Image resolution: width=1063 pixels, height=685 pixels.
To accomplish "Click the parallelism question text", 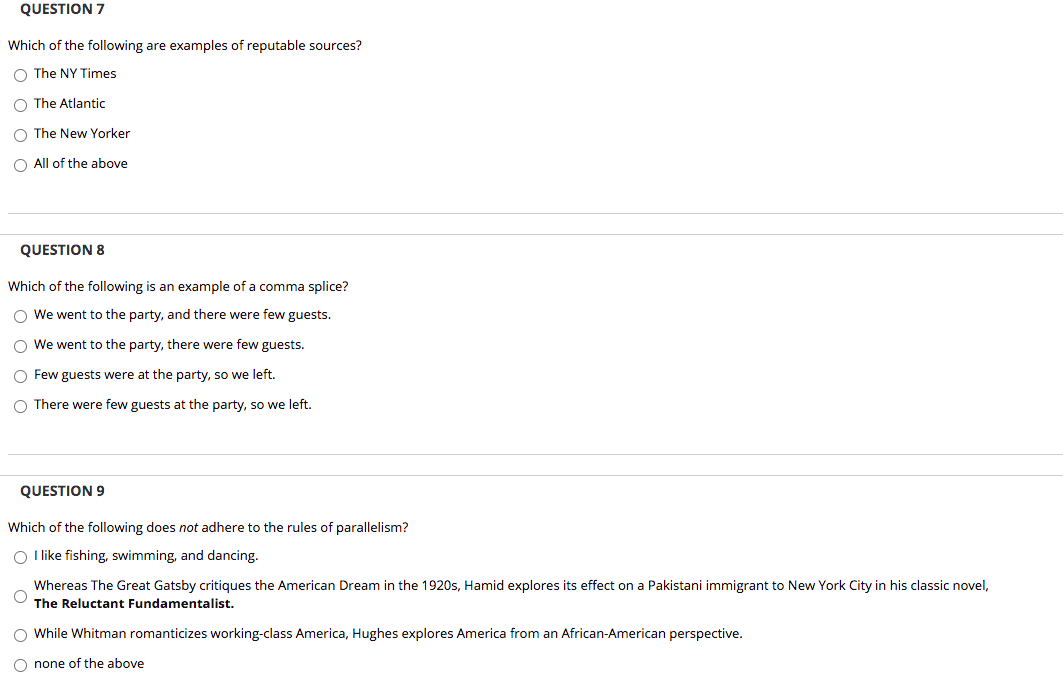I will (x=207, y=527).
